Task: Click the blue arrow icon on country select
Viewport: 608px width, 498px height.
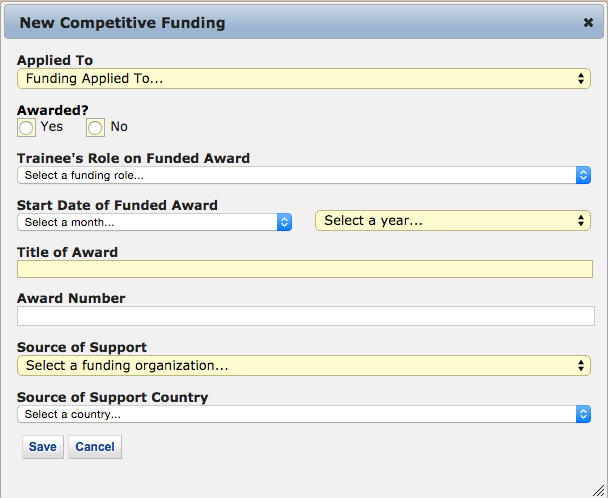Action: click(x=584, y=414)
